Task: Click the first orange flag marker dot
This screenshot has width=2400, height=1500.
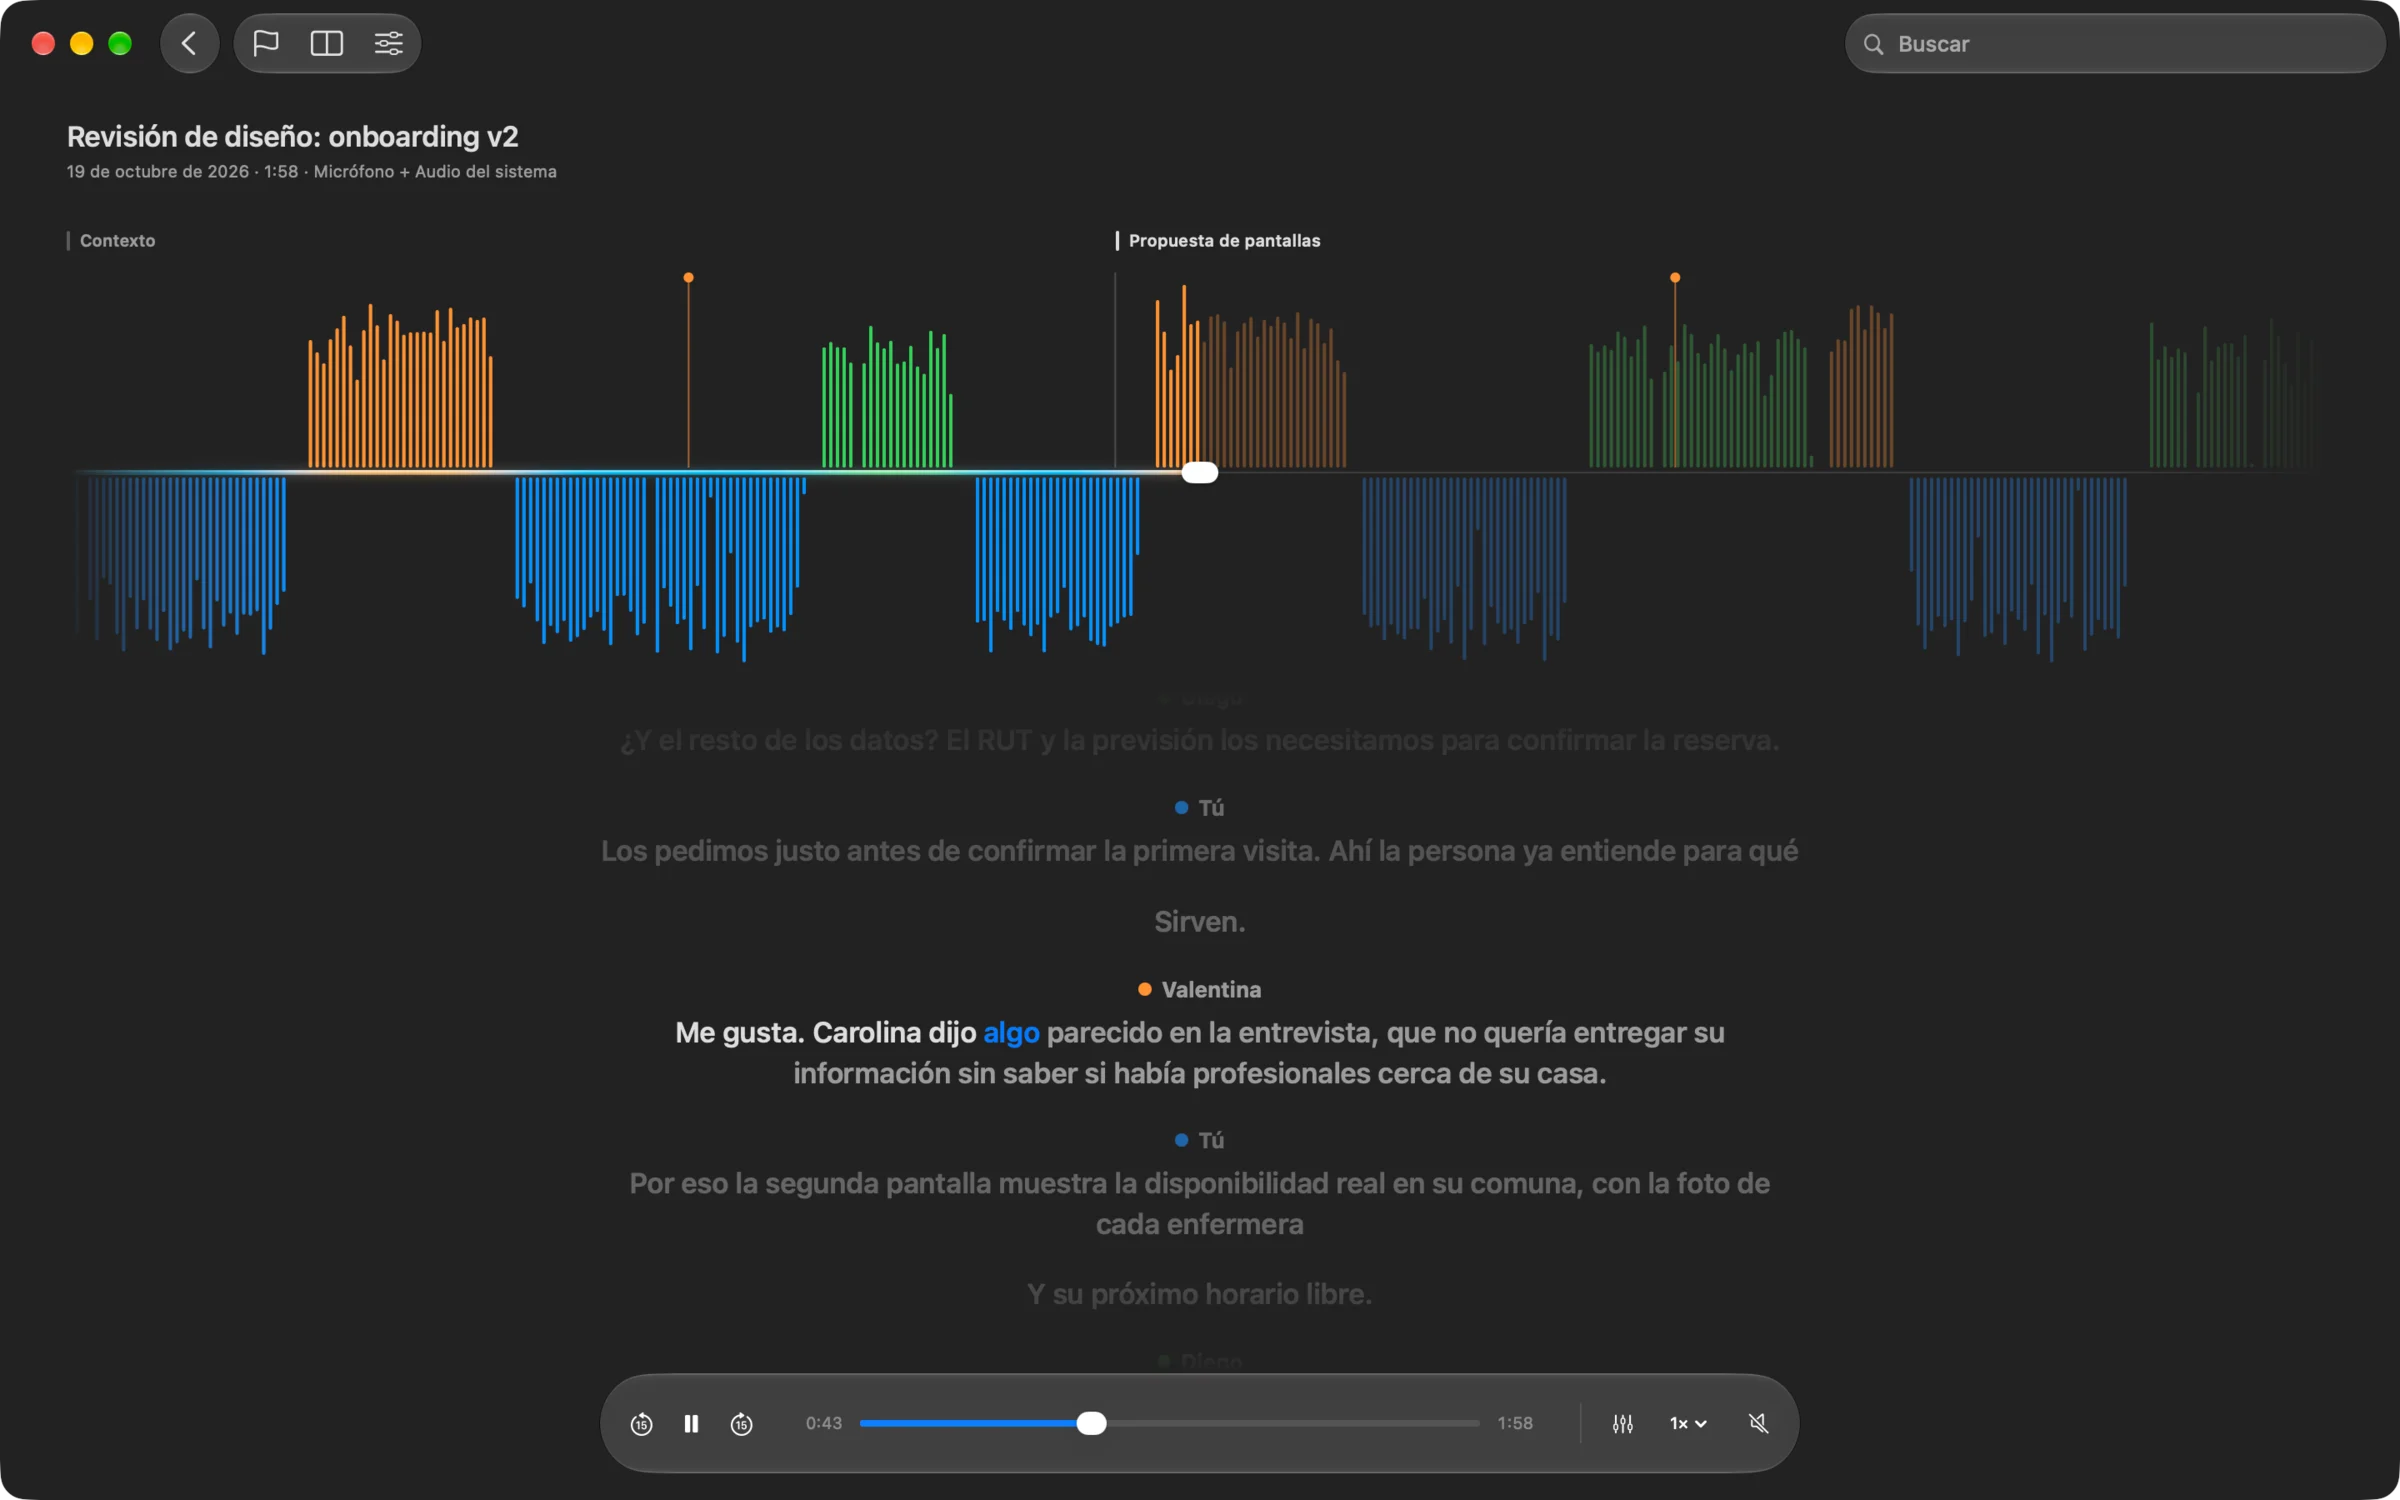Action: 688,277
